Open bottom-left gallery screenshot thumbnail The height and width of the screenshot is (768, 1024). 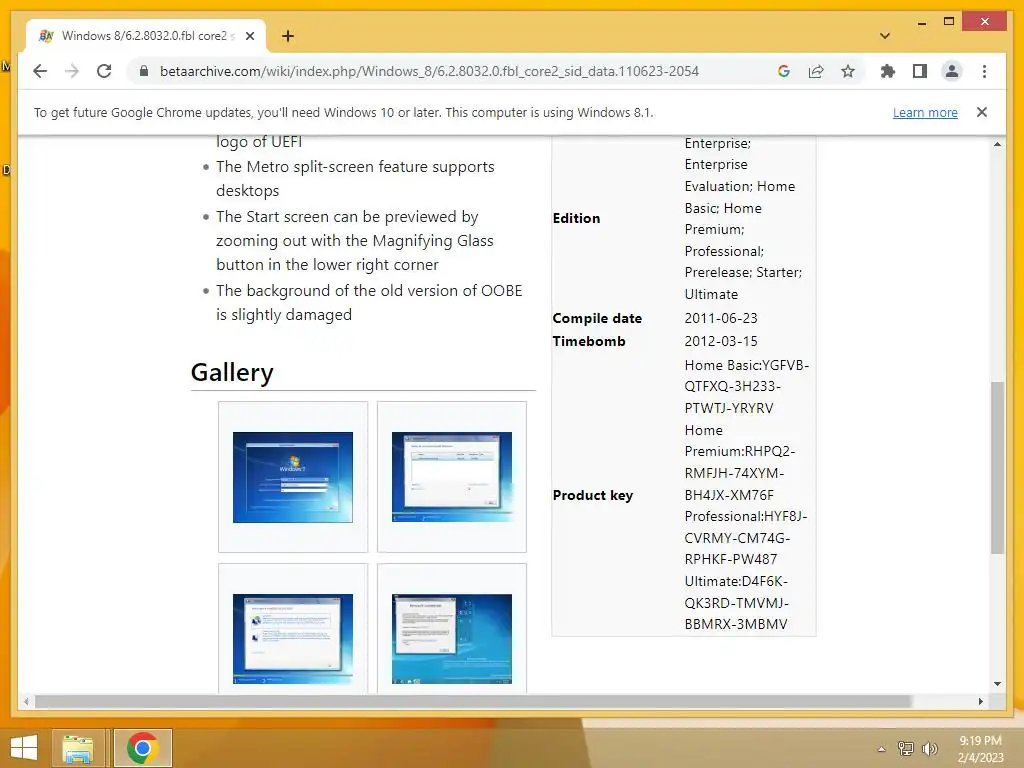(293, 639)
